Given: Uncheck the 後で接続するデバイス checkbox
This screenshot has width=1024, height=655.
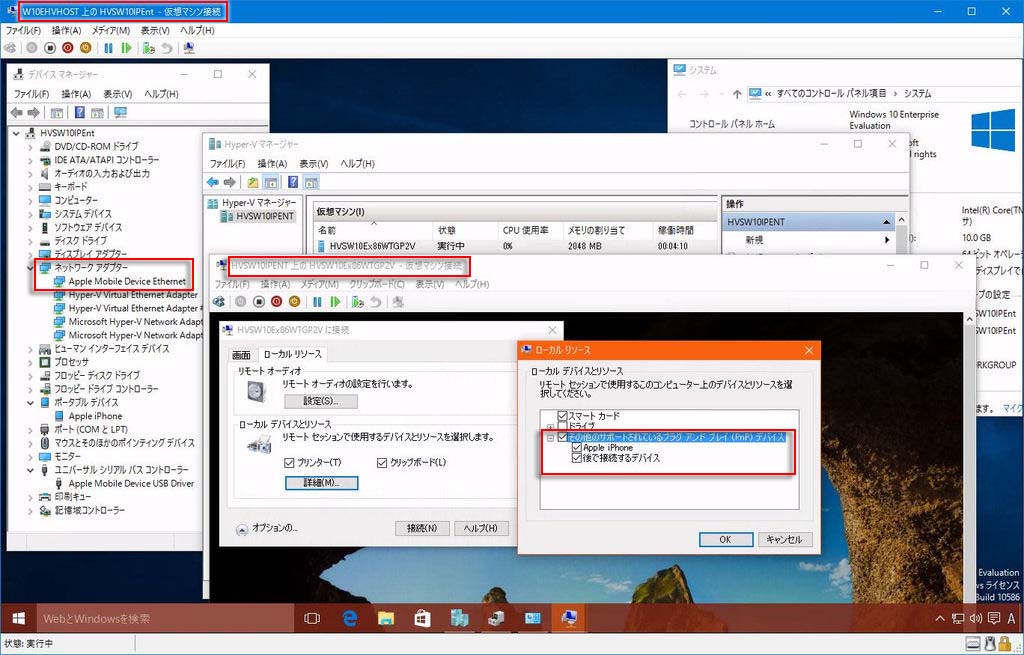Looking at the screenshot, I should (577, 458).
